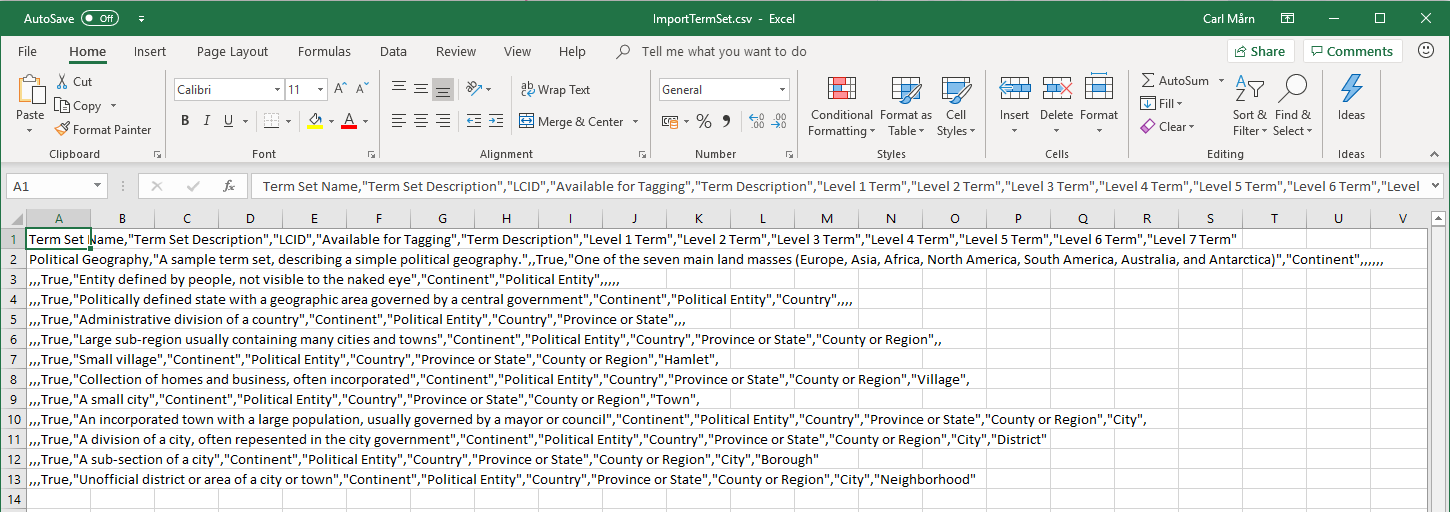Click in the Tell me search box
The image size is (1450, 512).
[x=723, y=52]
